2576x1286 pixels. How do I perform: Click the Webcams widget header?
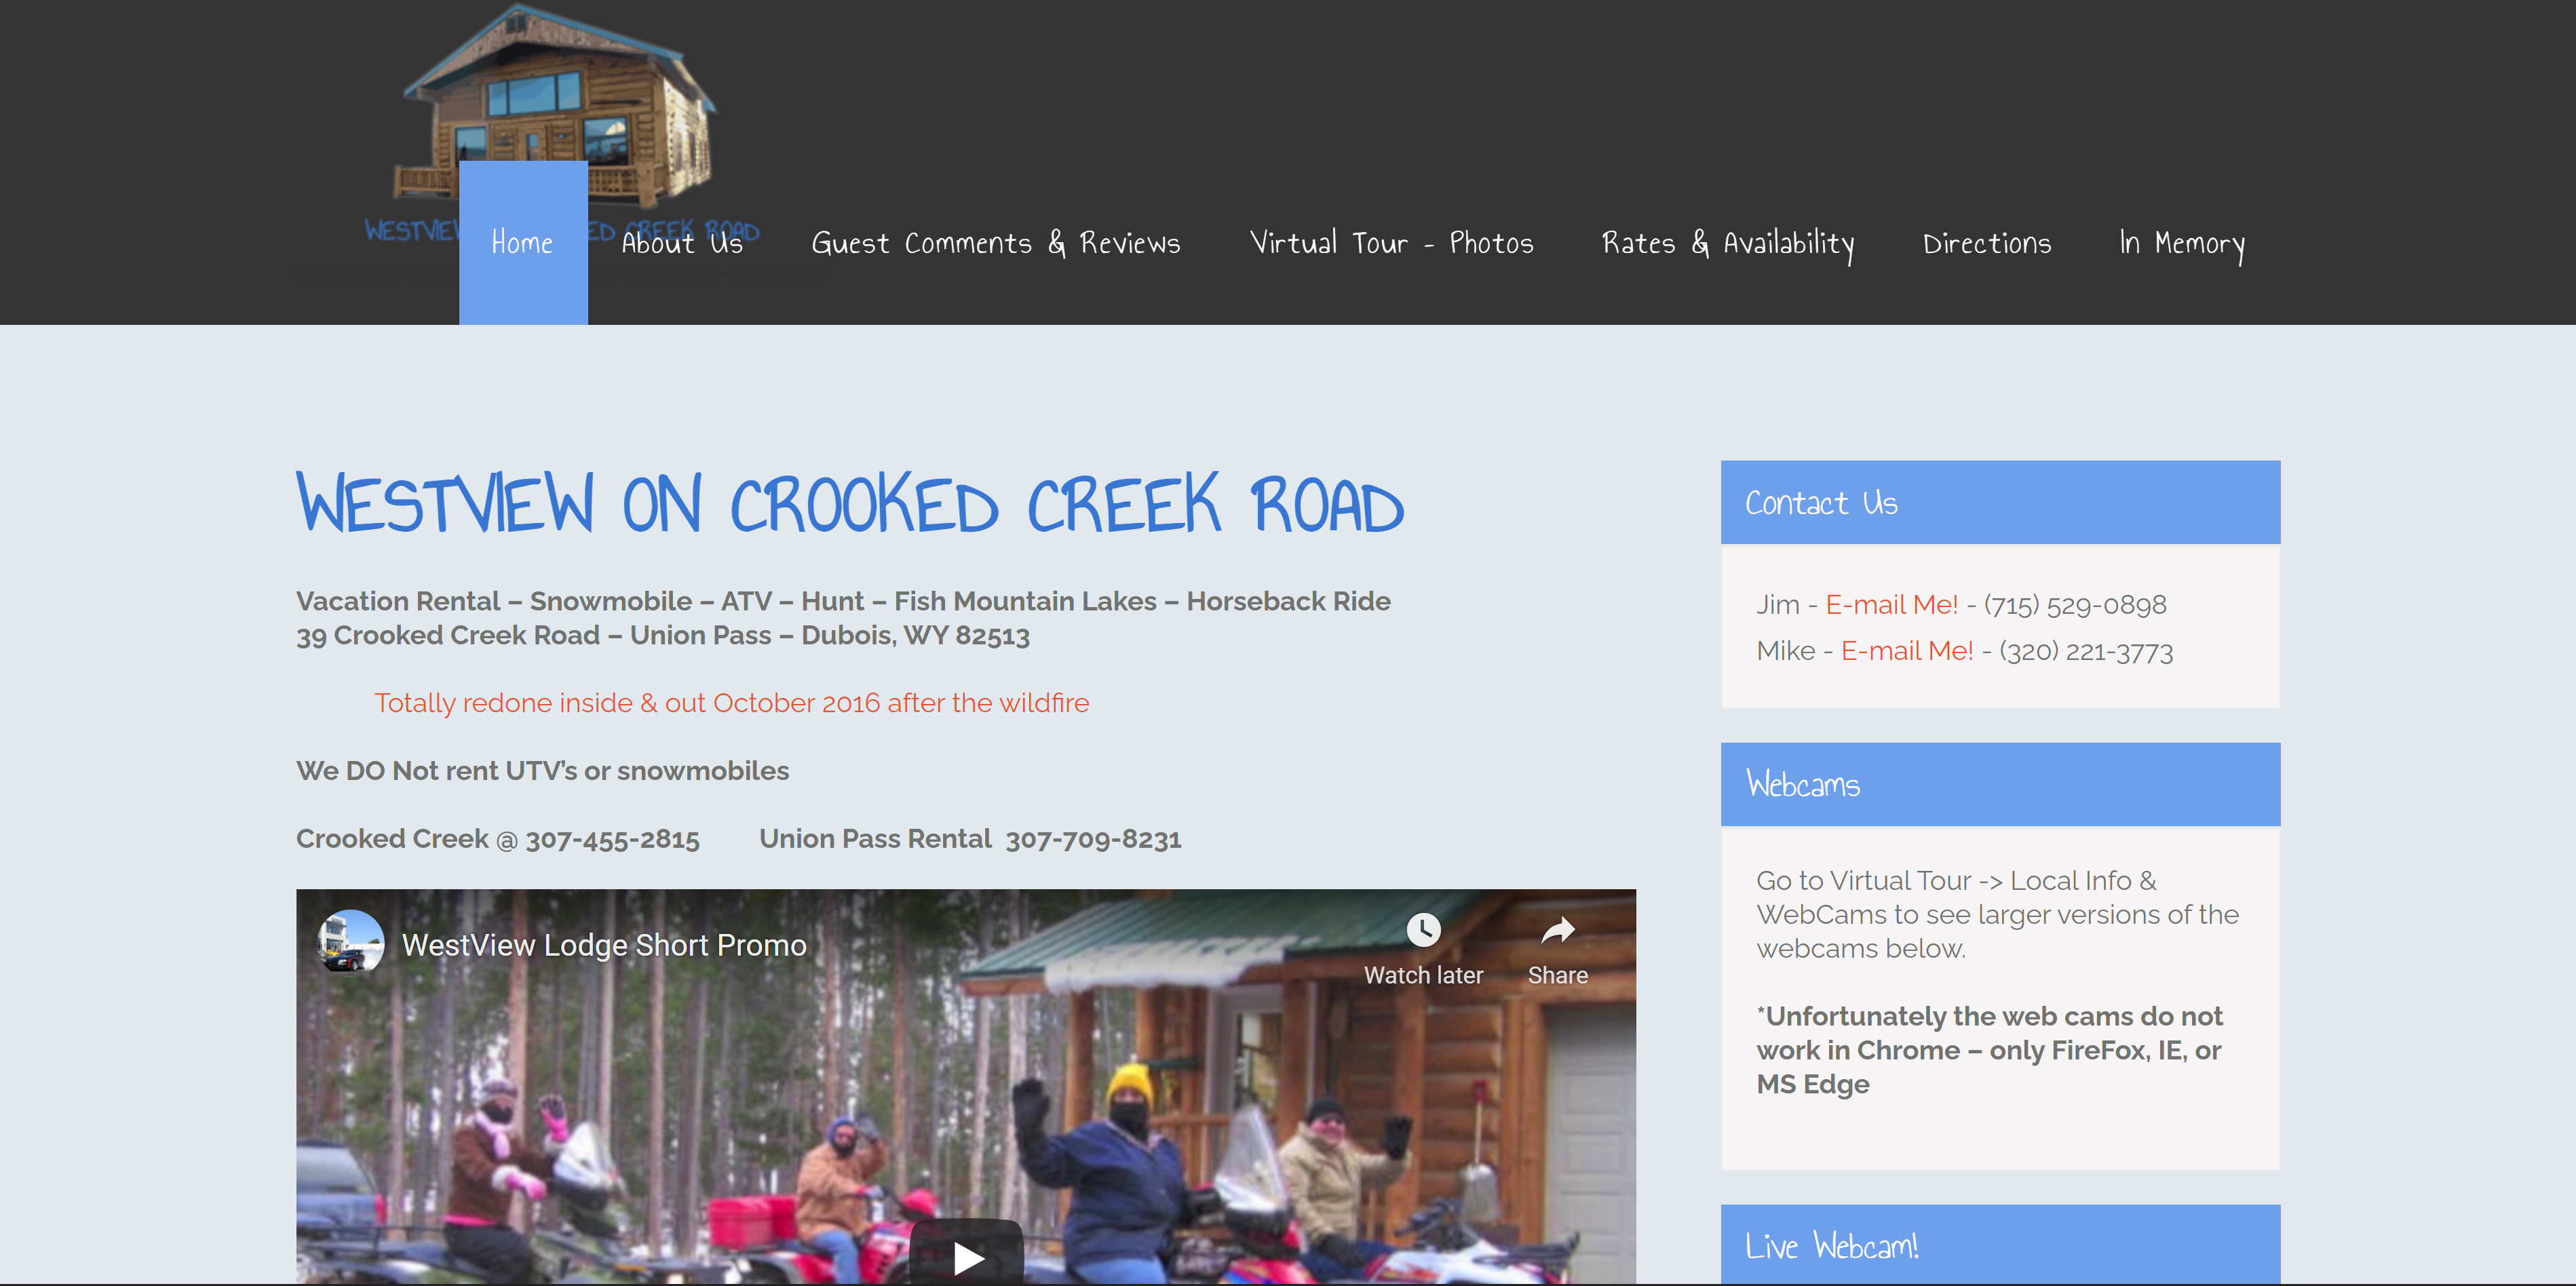pos(2000,784)
